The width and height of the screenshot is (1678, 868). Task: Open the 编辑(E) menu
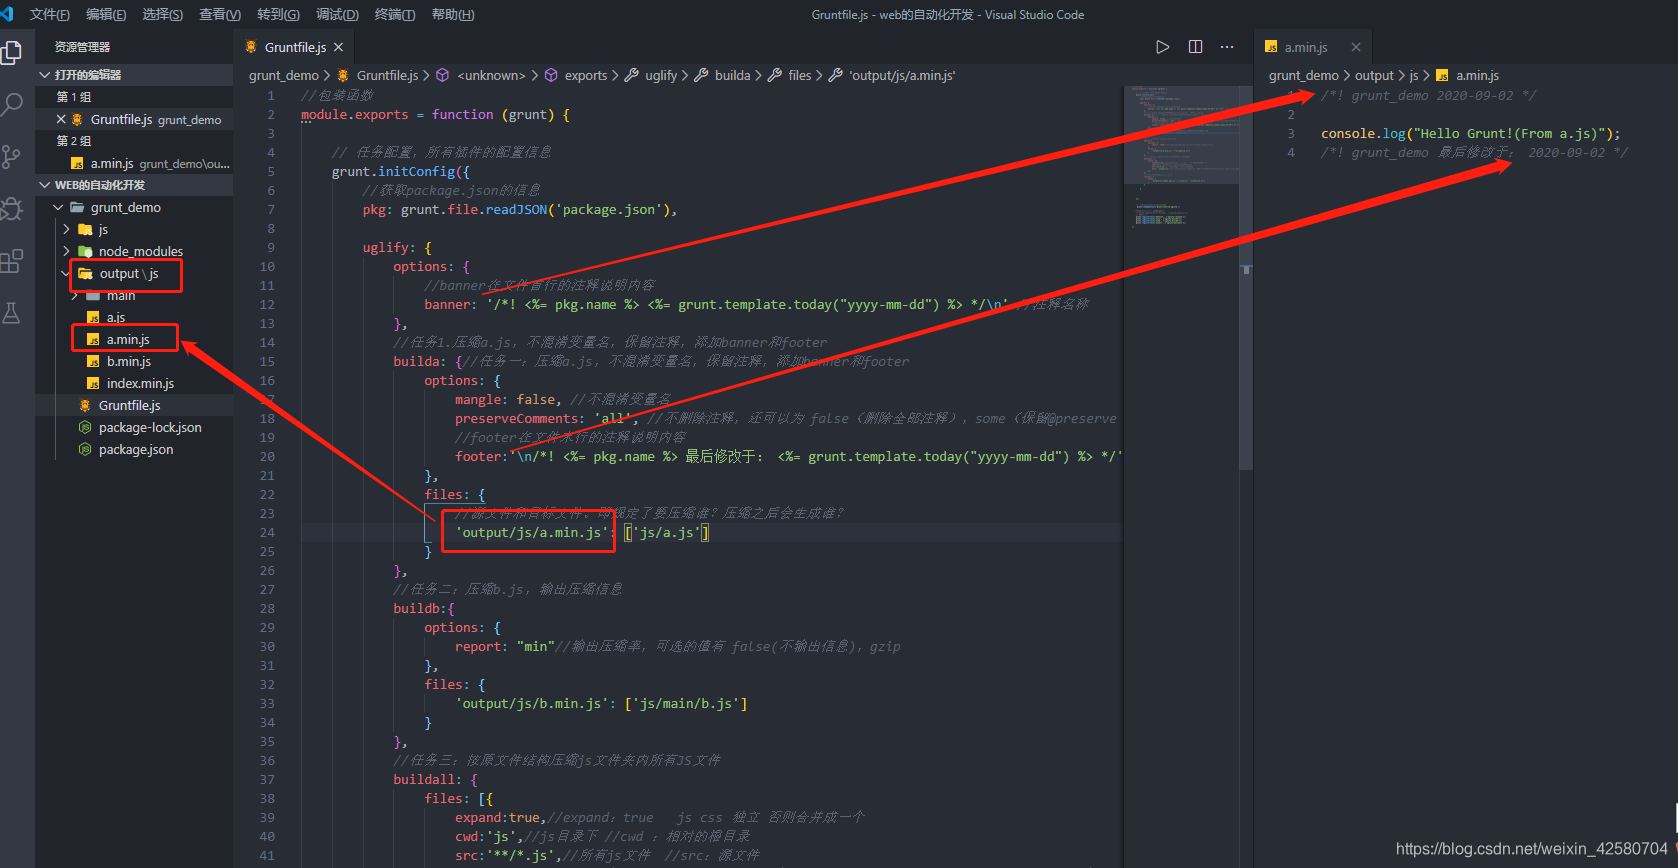[106, 14]
